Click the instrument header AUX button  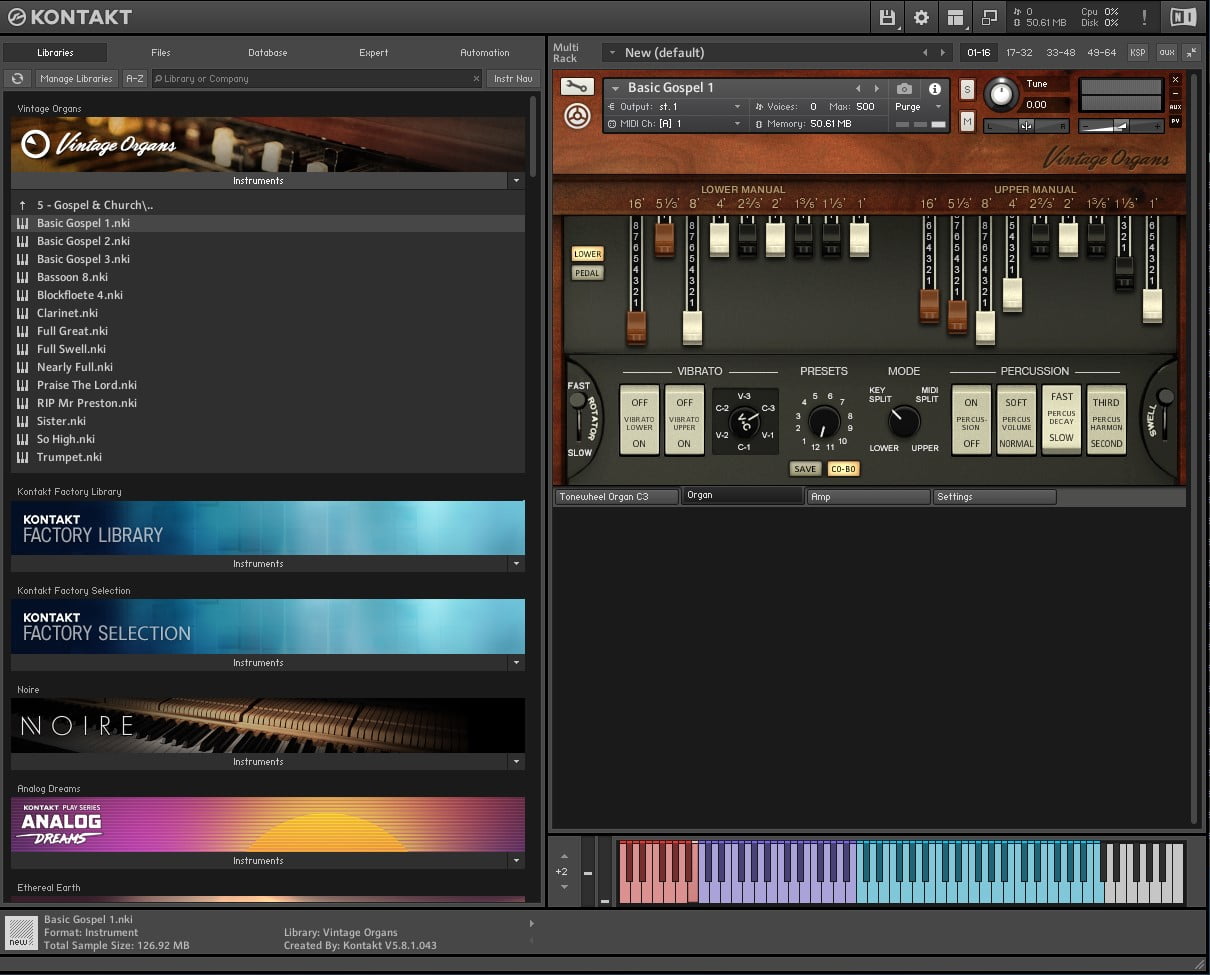pyautogui.click(x=1176, y=107)
